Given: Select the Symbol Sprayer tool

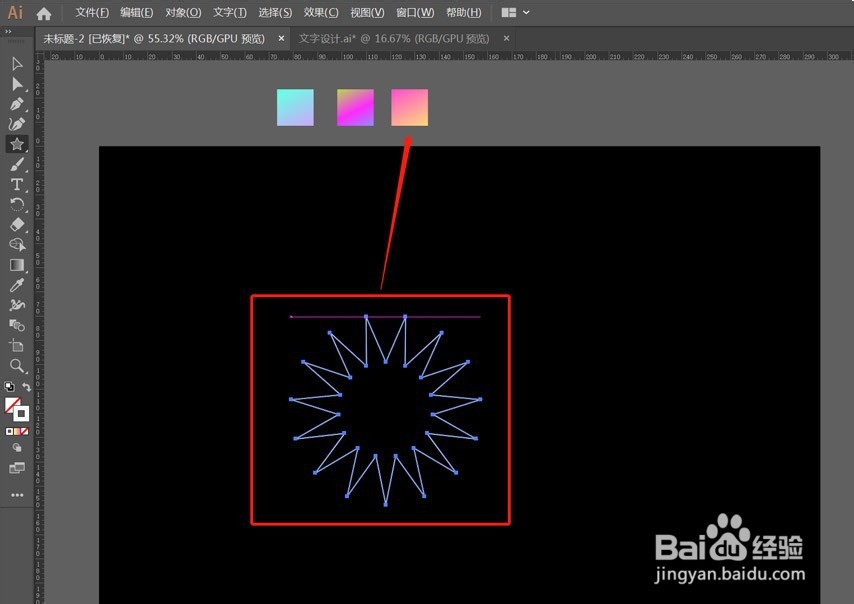Looking at the screenshot, I should [x=17, y=305].
